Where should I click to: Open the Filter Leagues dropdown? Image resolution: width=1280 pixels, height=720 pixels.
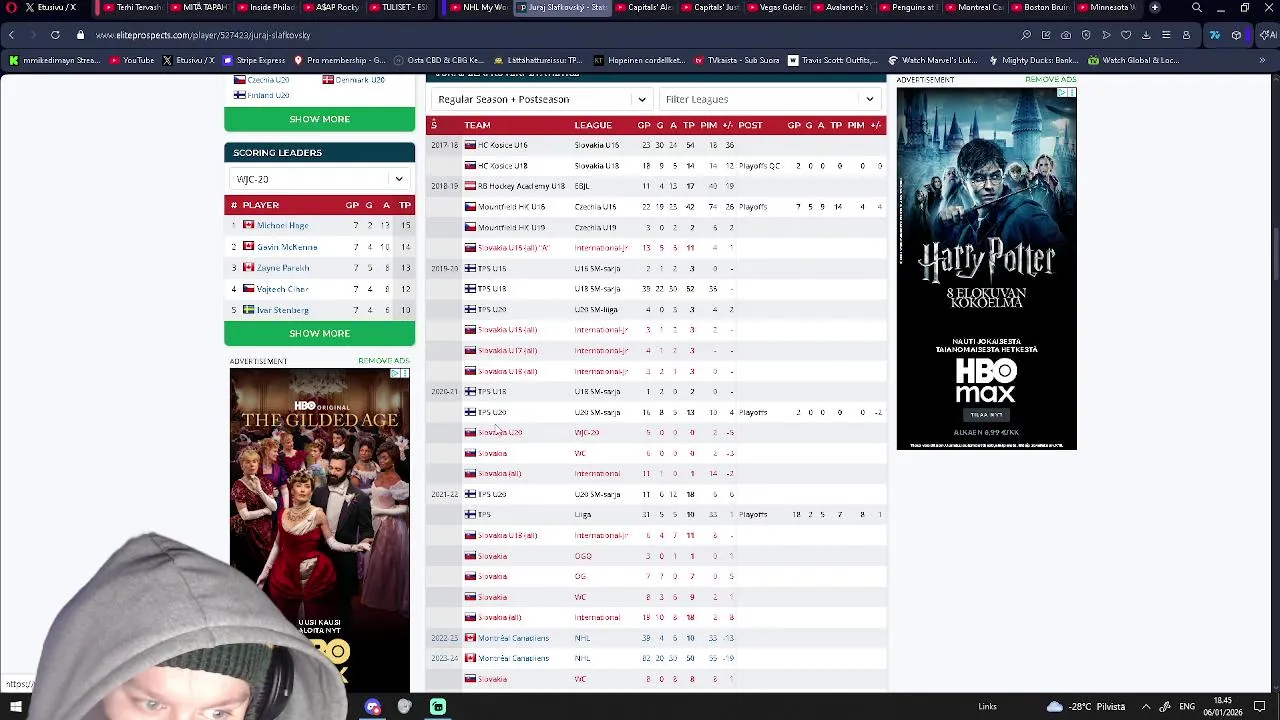770,99
